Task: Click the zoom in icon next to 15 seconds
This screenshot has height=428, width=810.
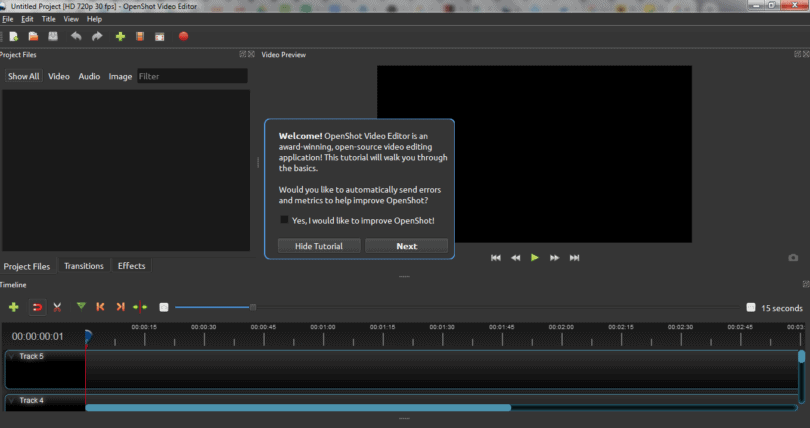Action: pos(751,308)
